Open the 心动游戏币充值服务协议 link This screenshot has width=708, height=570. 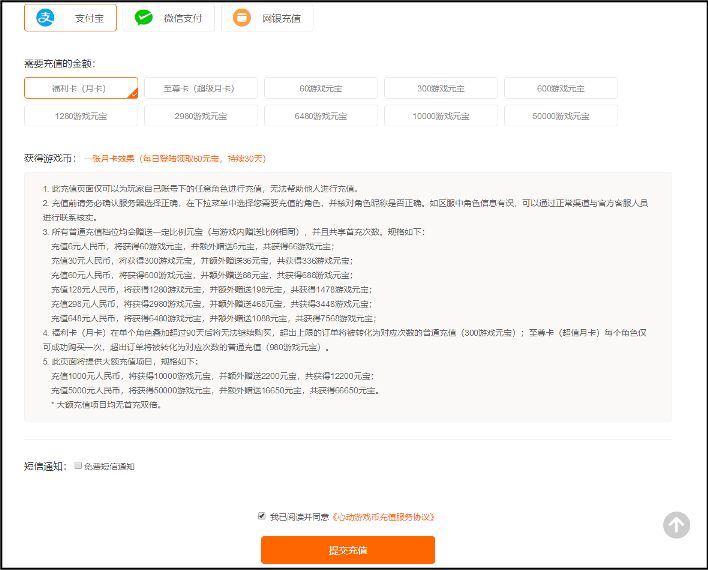point(383,517)
